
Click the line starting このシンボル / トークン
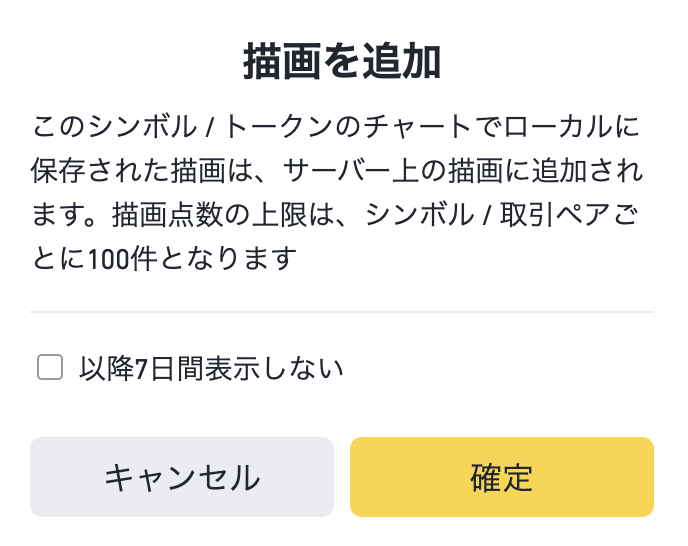[336, 127]
